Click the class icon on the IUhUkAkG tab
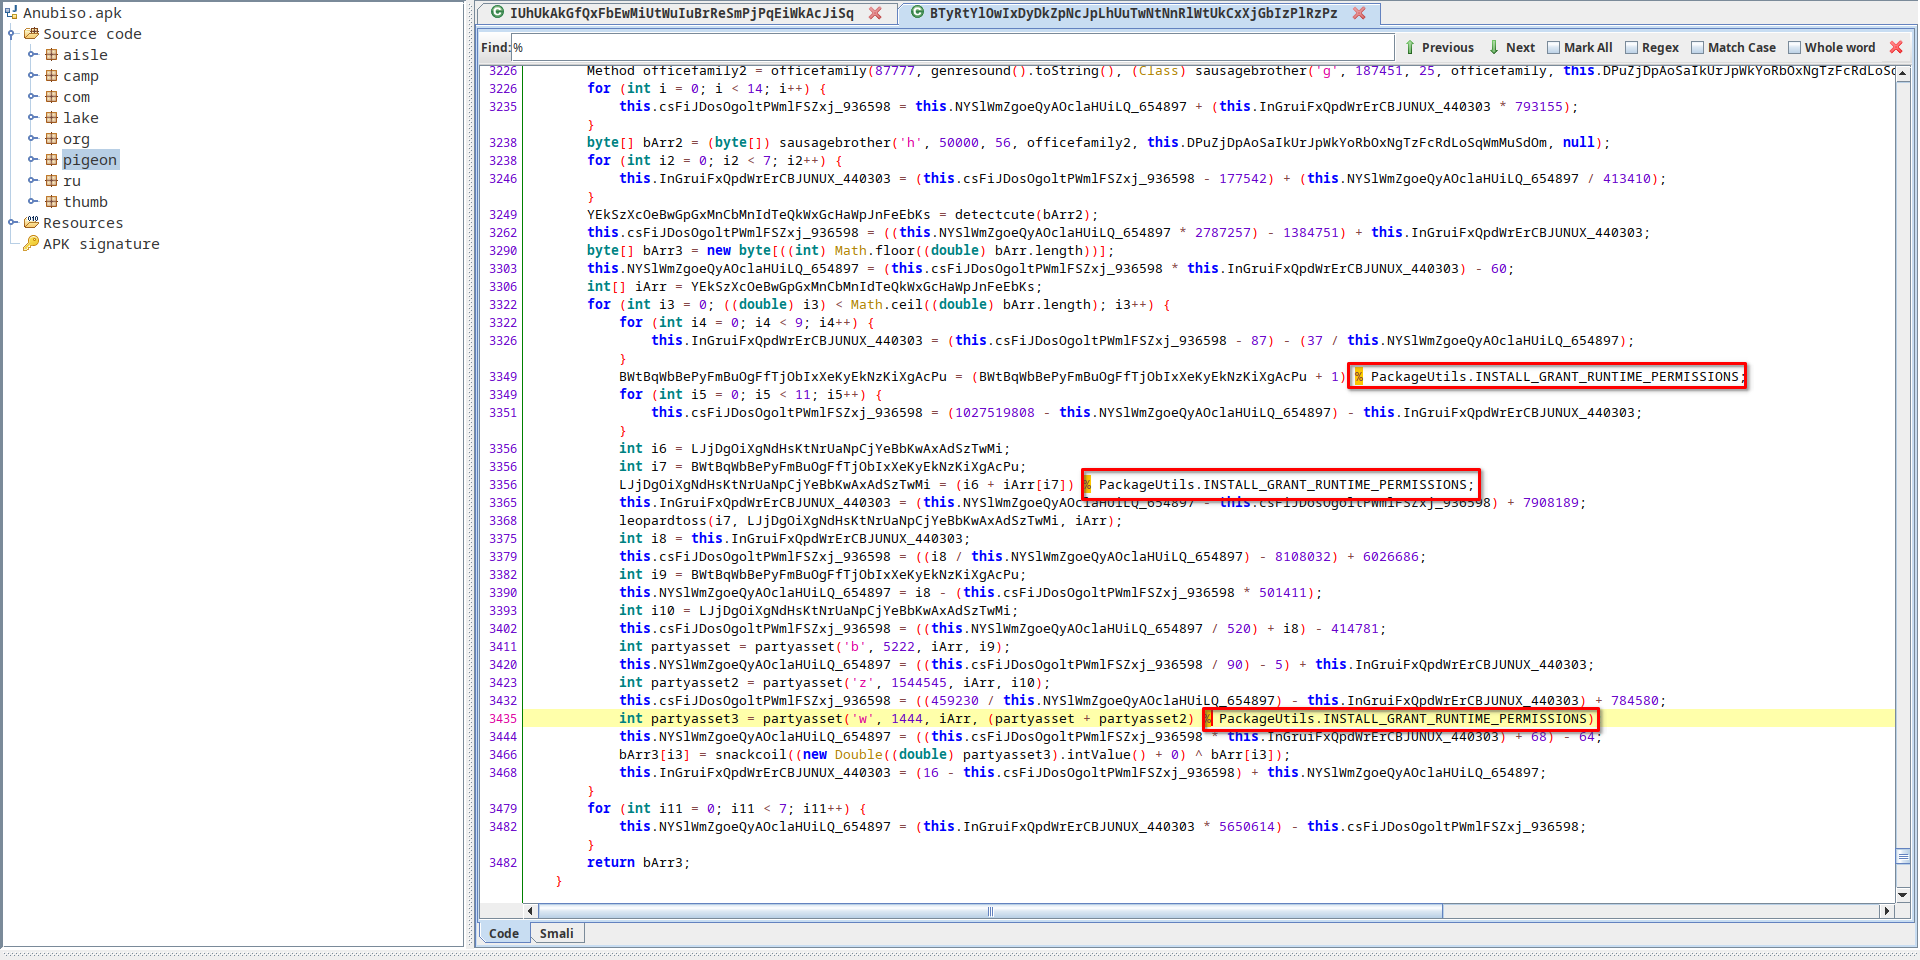This screenshot has height=960, width=1920. [x=497, y=13]
